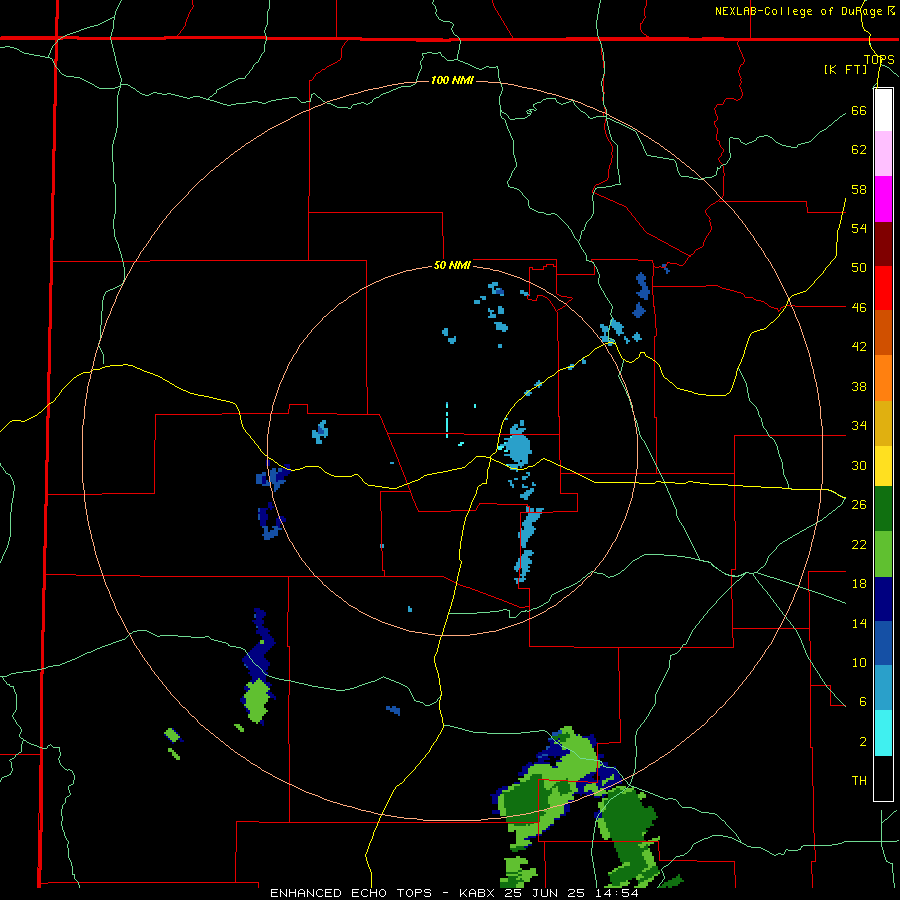Click the legend value "26"
This screenshot has width=900, height=900.
pos(859,505)
